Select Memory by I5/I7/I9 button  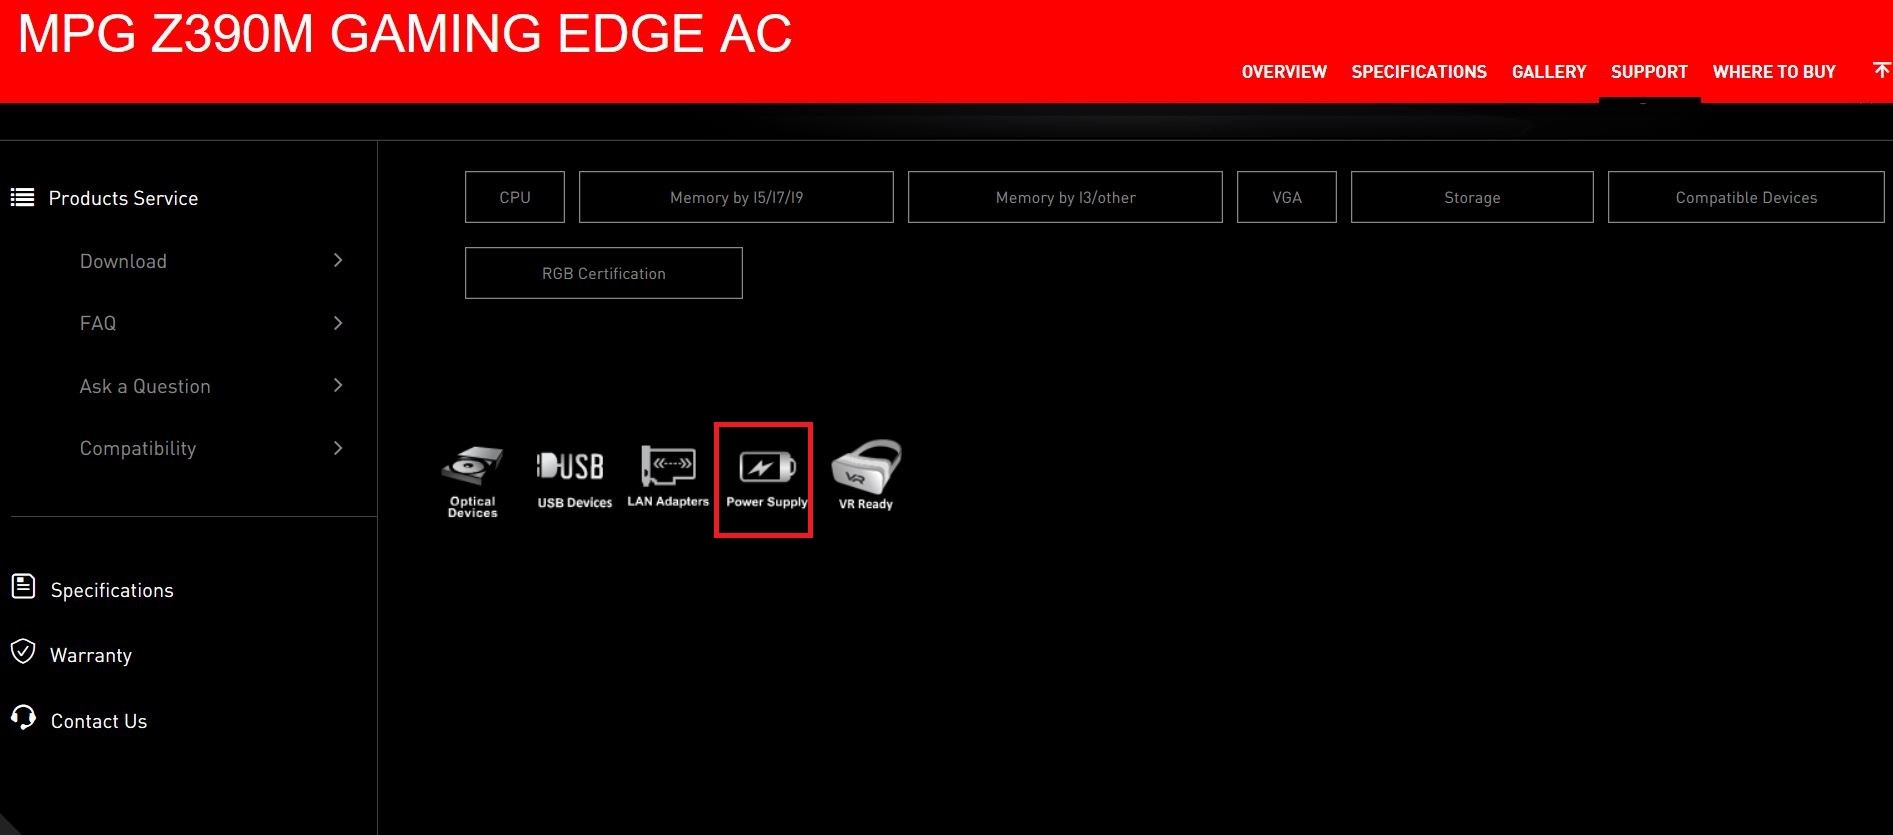click(x=736, y=197)
